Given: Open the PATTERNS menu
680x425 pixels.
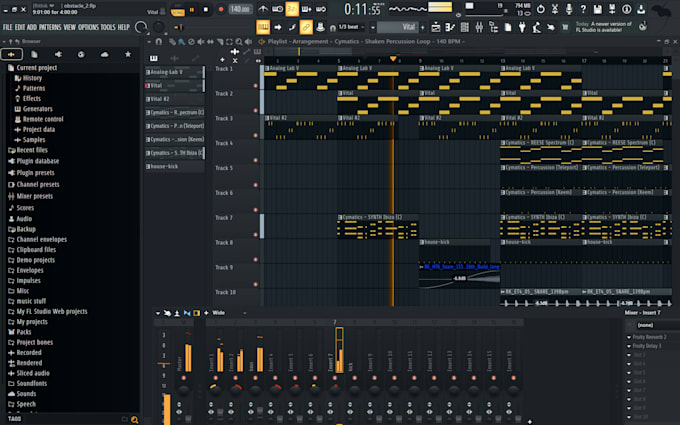Looking at the screenshot, I should (x=50, y=27).
